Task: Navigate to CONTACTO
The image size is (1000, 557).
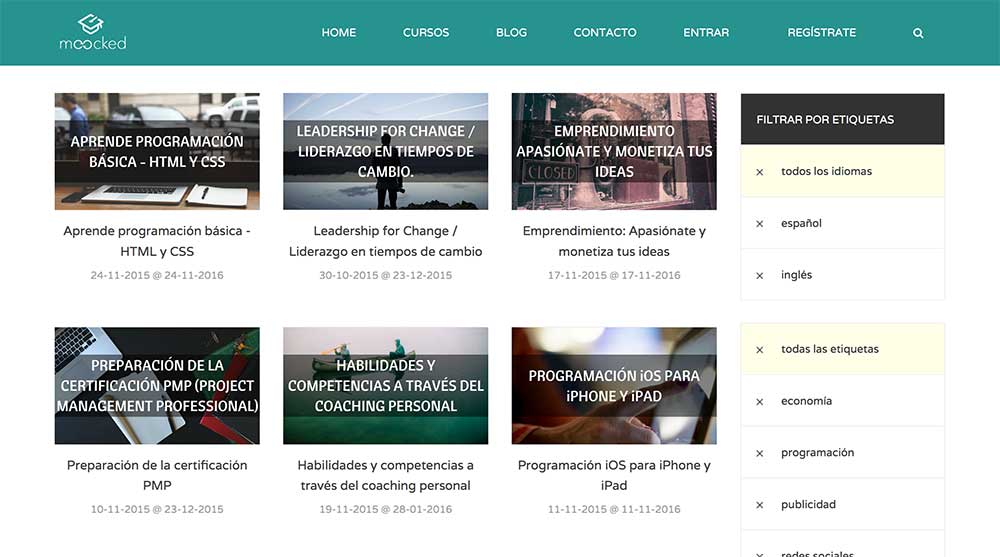Action: coord(605,33)
